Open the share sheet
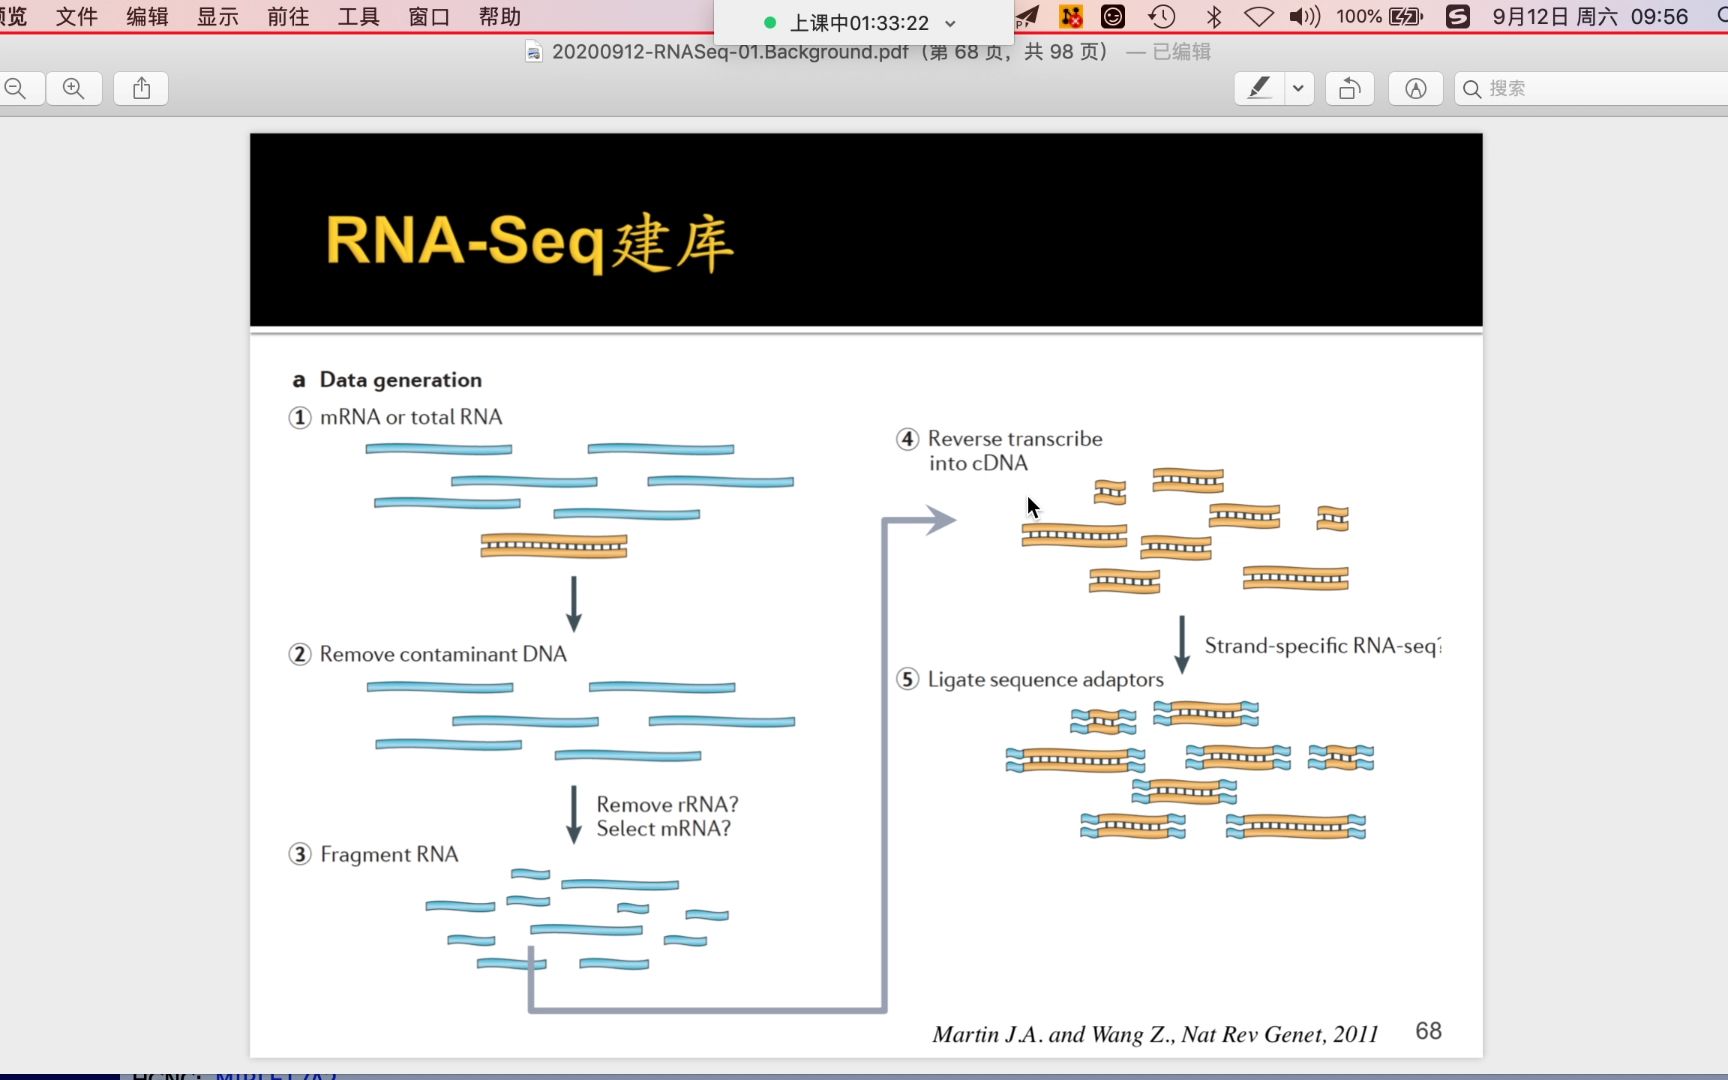This screenshot has width=1728, height=1080. (140, 88)
